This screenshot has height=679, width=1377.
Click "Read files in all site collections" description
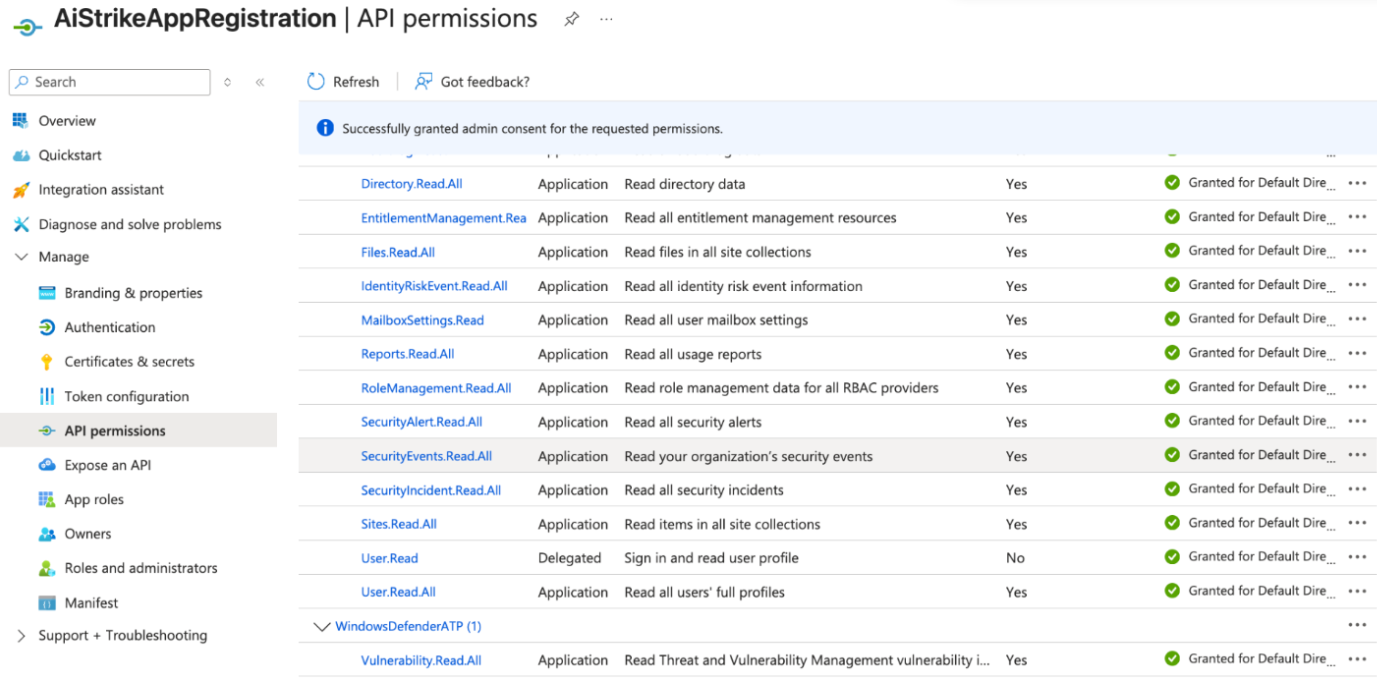718,252
